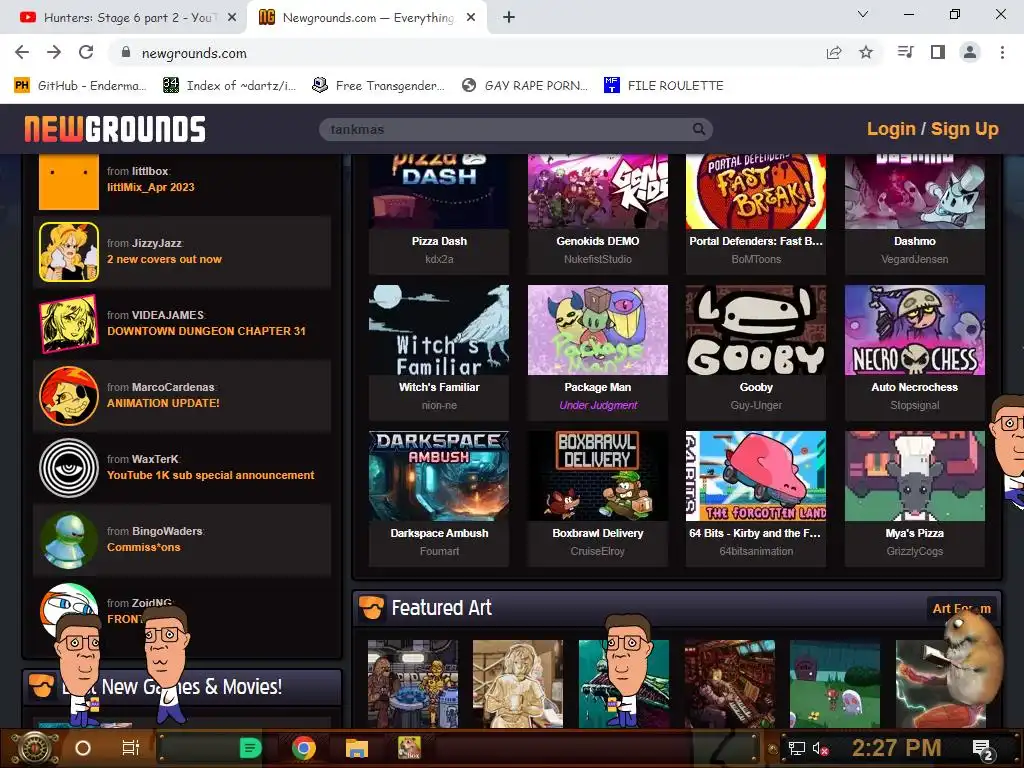Click the Login link
Screen dimensions: 1024x768
[x=891, y=129]
